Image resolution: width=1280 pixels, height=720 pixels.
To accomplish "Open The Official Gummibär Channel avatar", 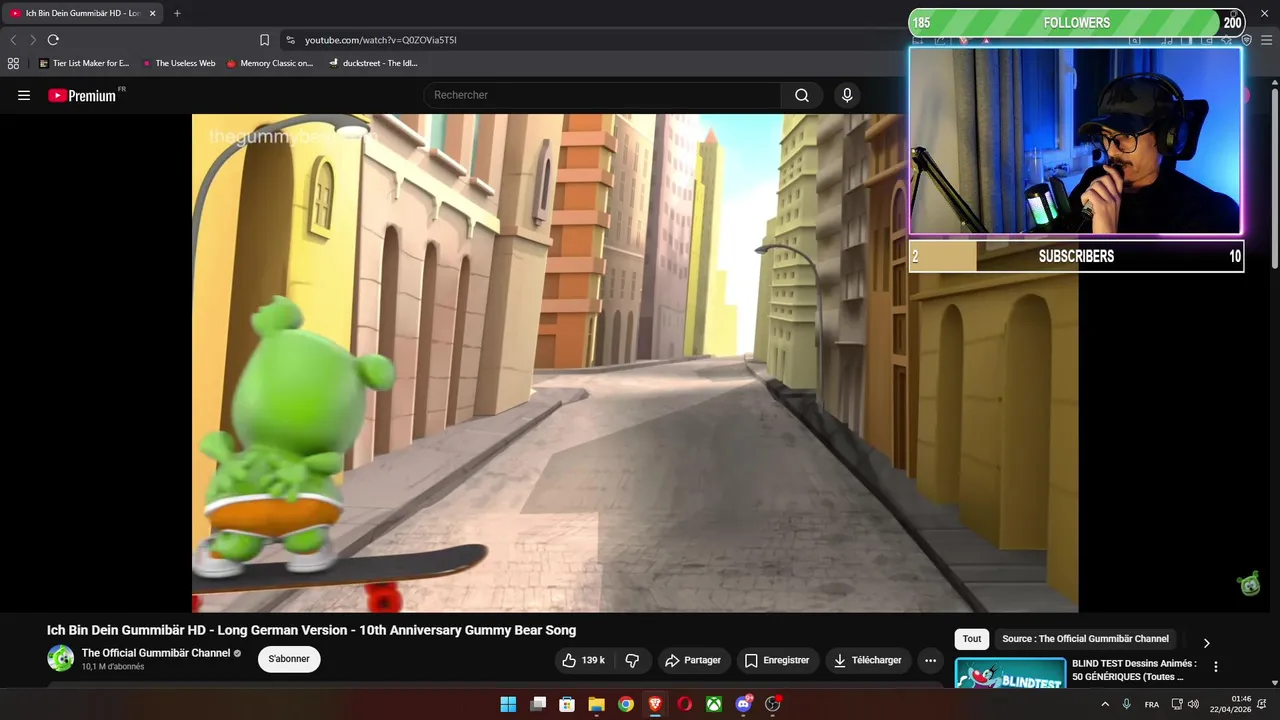I will pyautogui.click(x=61, y=658).
